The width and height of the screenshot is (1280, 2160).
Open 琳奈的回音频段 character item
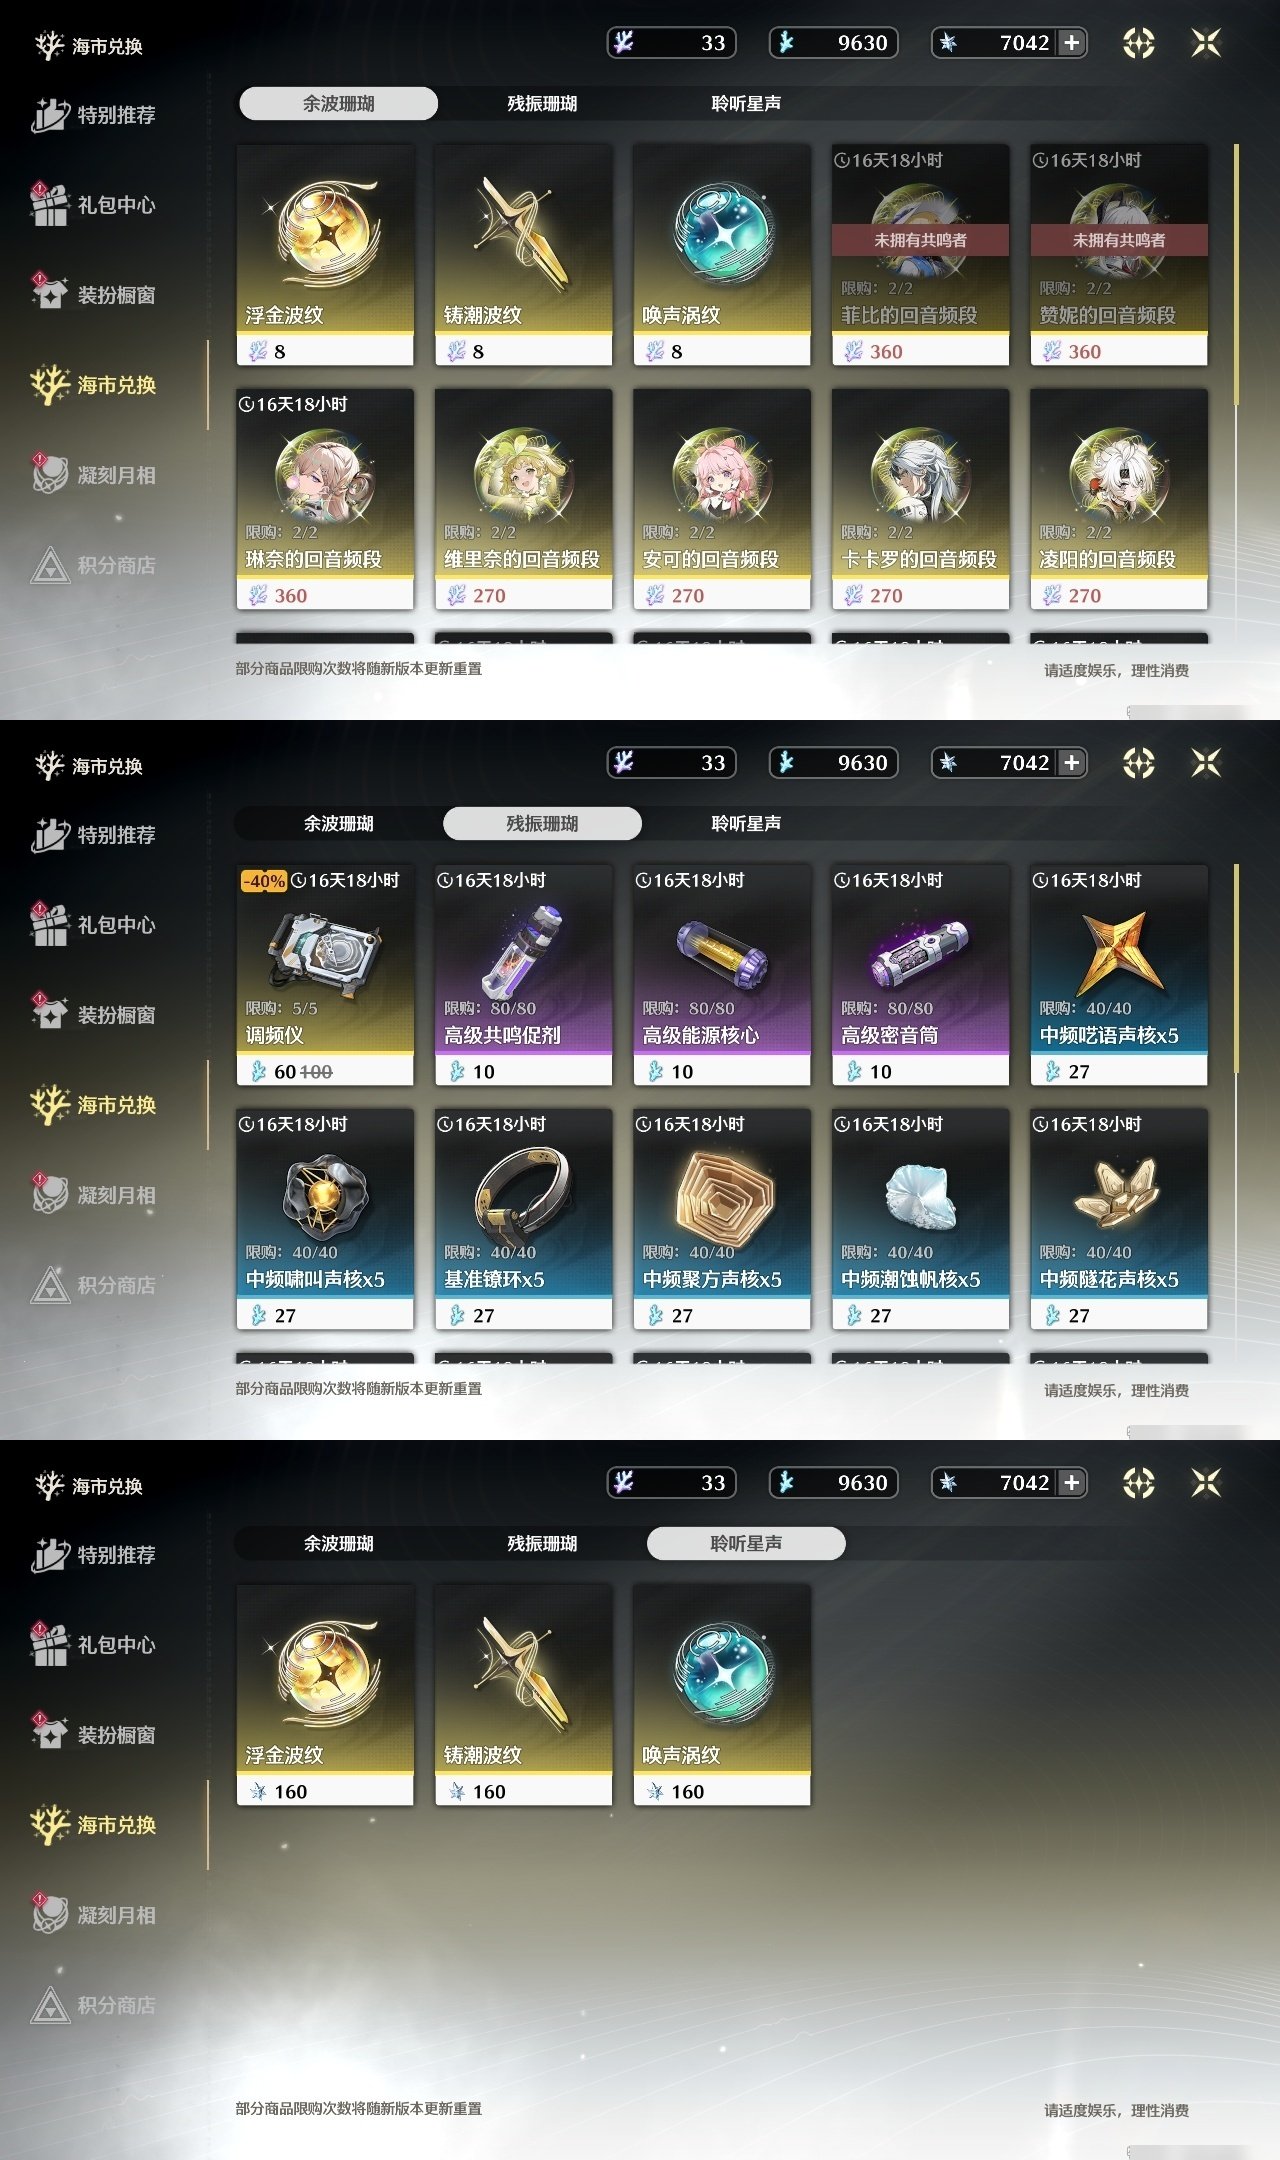tap(325, 499)
